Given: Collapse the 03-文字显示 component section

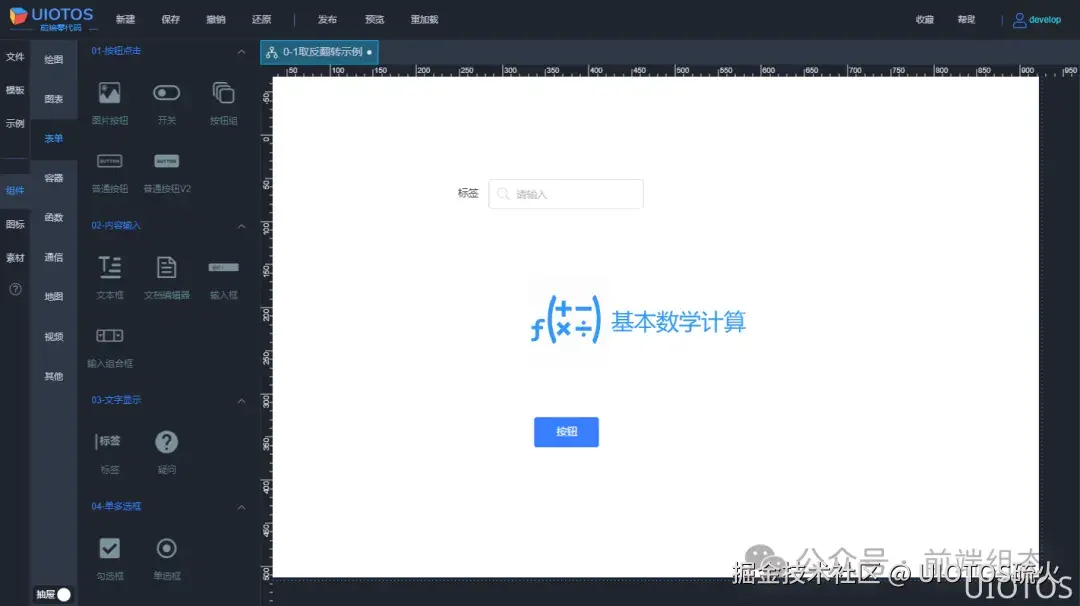Looking at the screenshot, I should pos(241,399).
